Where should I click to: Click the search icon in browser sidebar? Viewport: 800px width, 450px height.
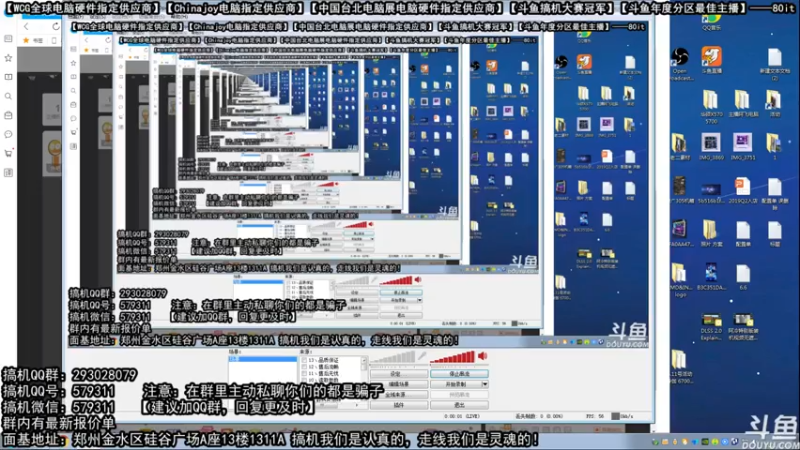pyautogui.click(x=8, y=96)
